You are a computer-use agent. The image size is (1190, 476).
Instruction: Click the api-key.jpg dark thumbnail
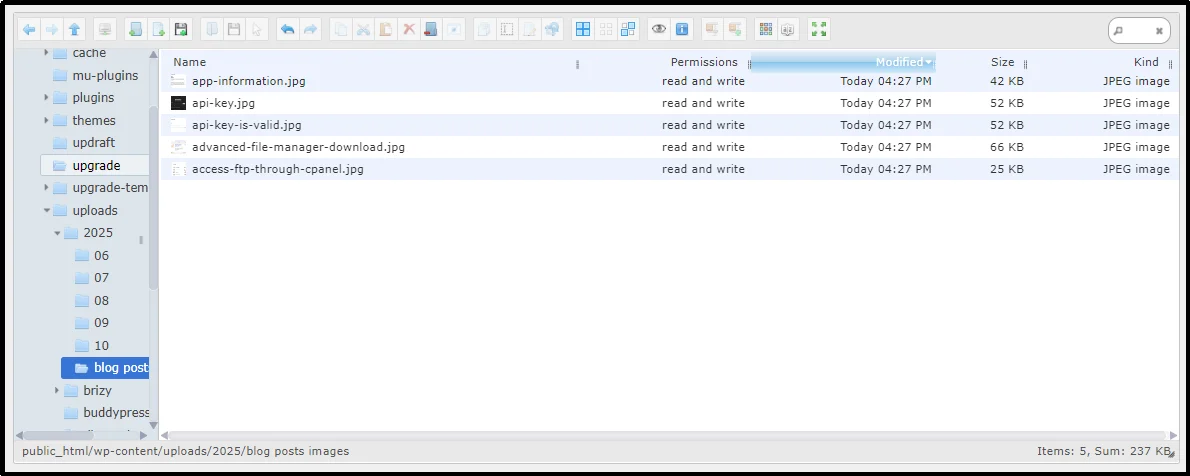coord(178,103)
